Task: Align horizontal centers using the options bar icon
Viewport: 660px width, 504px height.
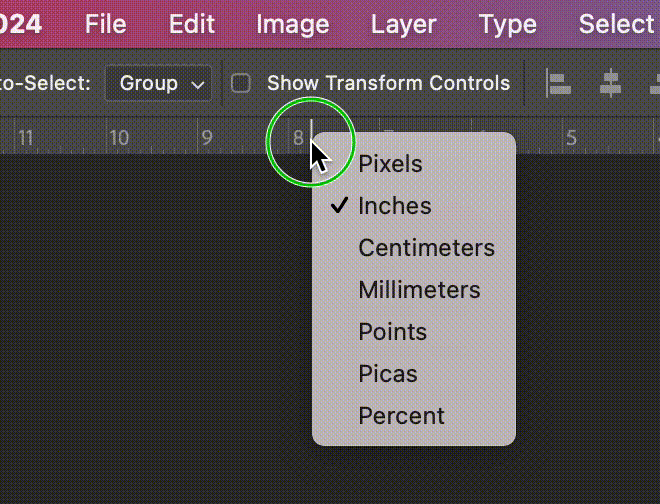Action: coord(610,83)
